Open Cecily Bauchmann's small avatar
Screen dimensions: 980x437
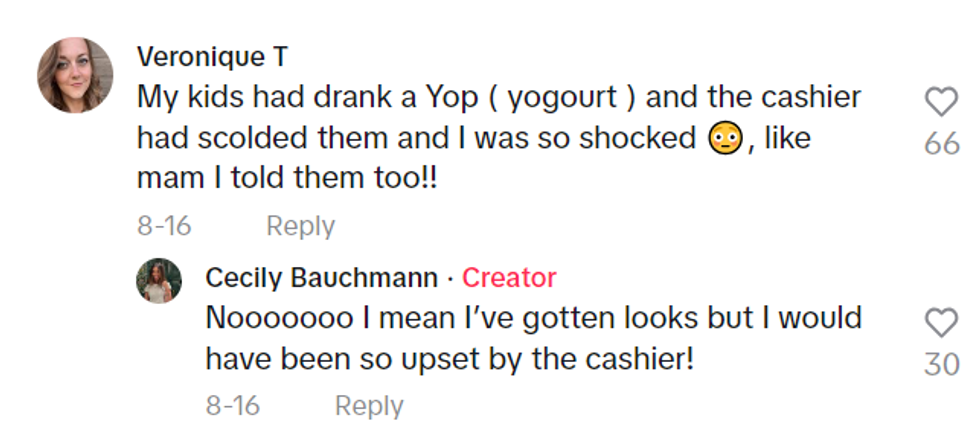tap(159, 280)
